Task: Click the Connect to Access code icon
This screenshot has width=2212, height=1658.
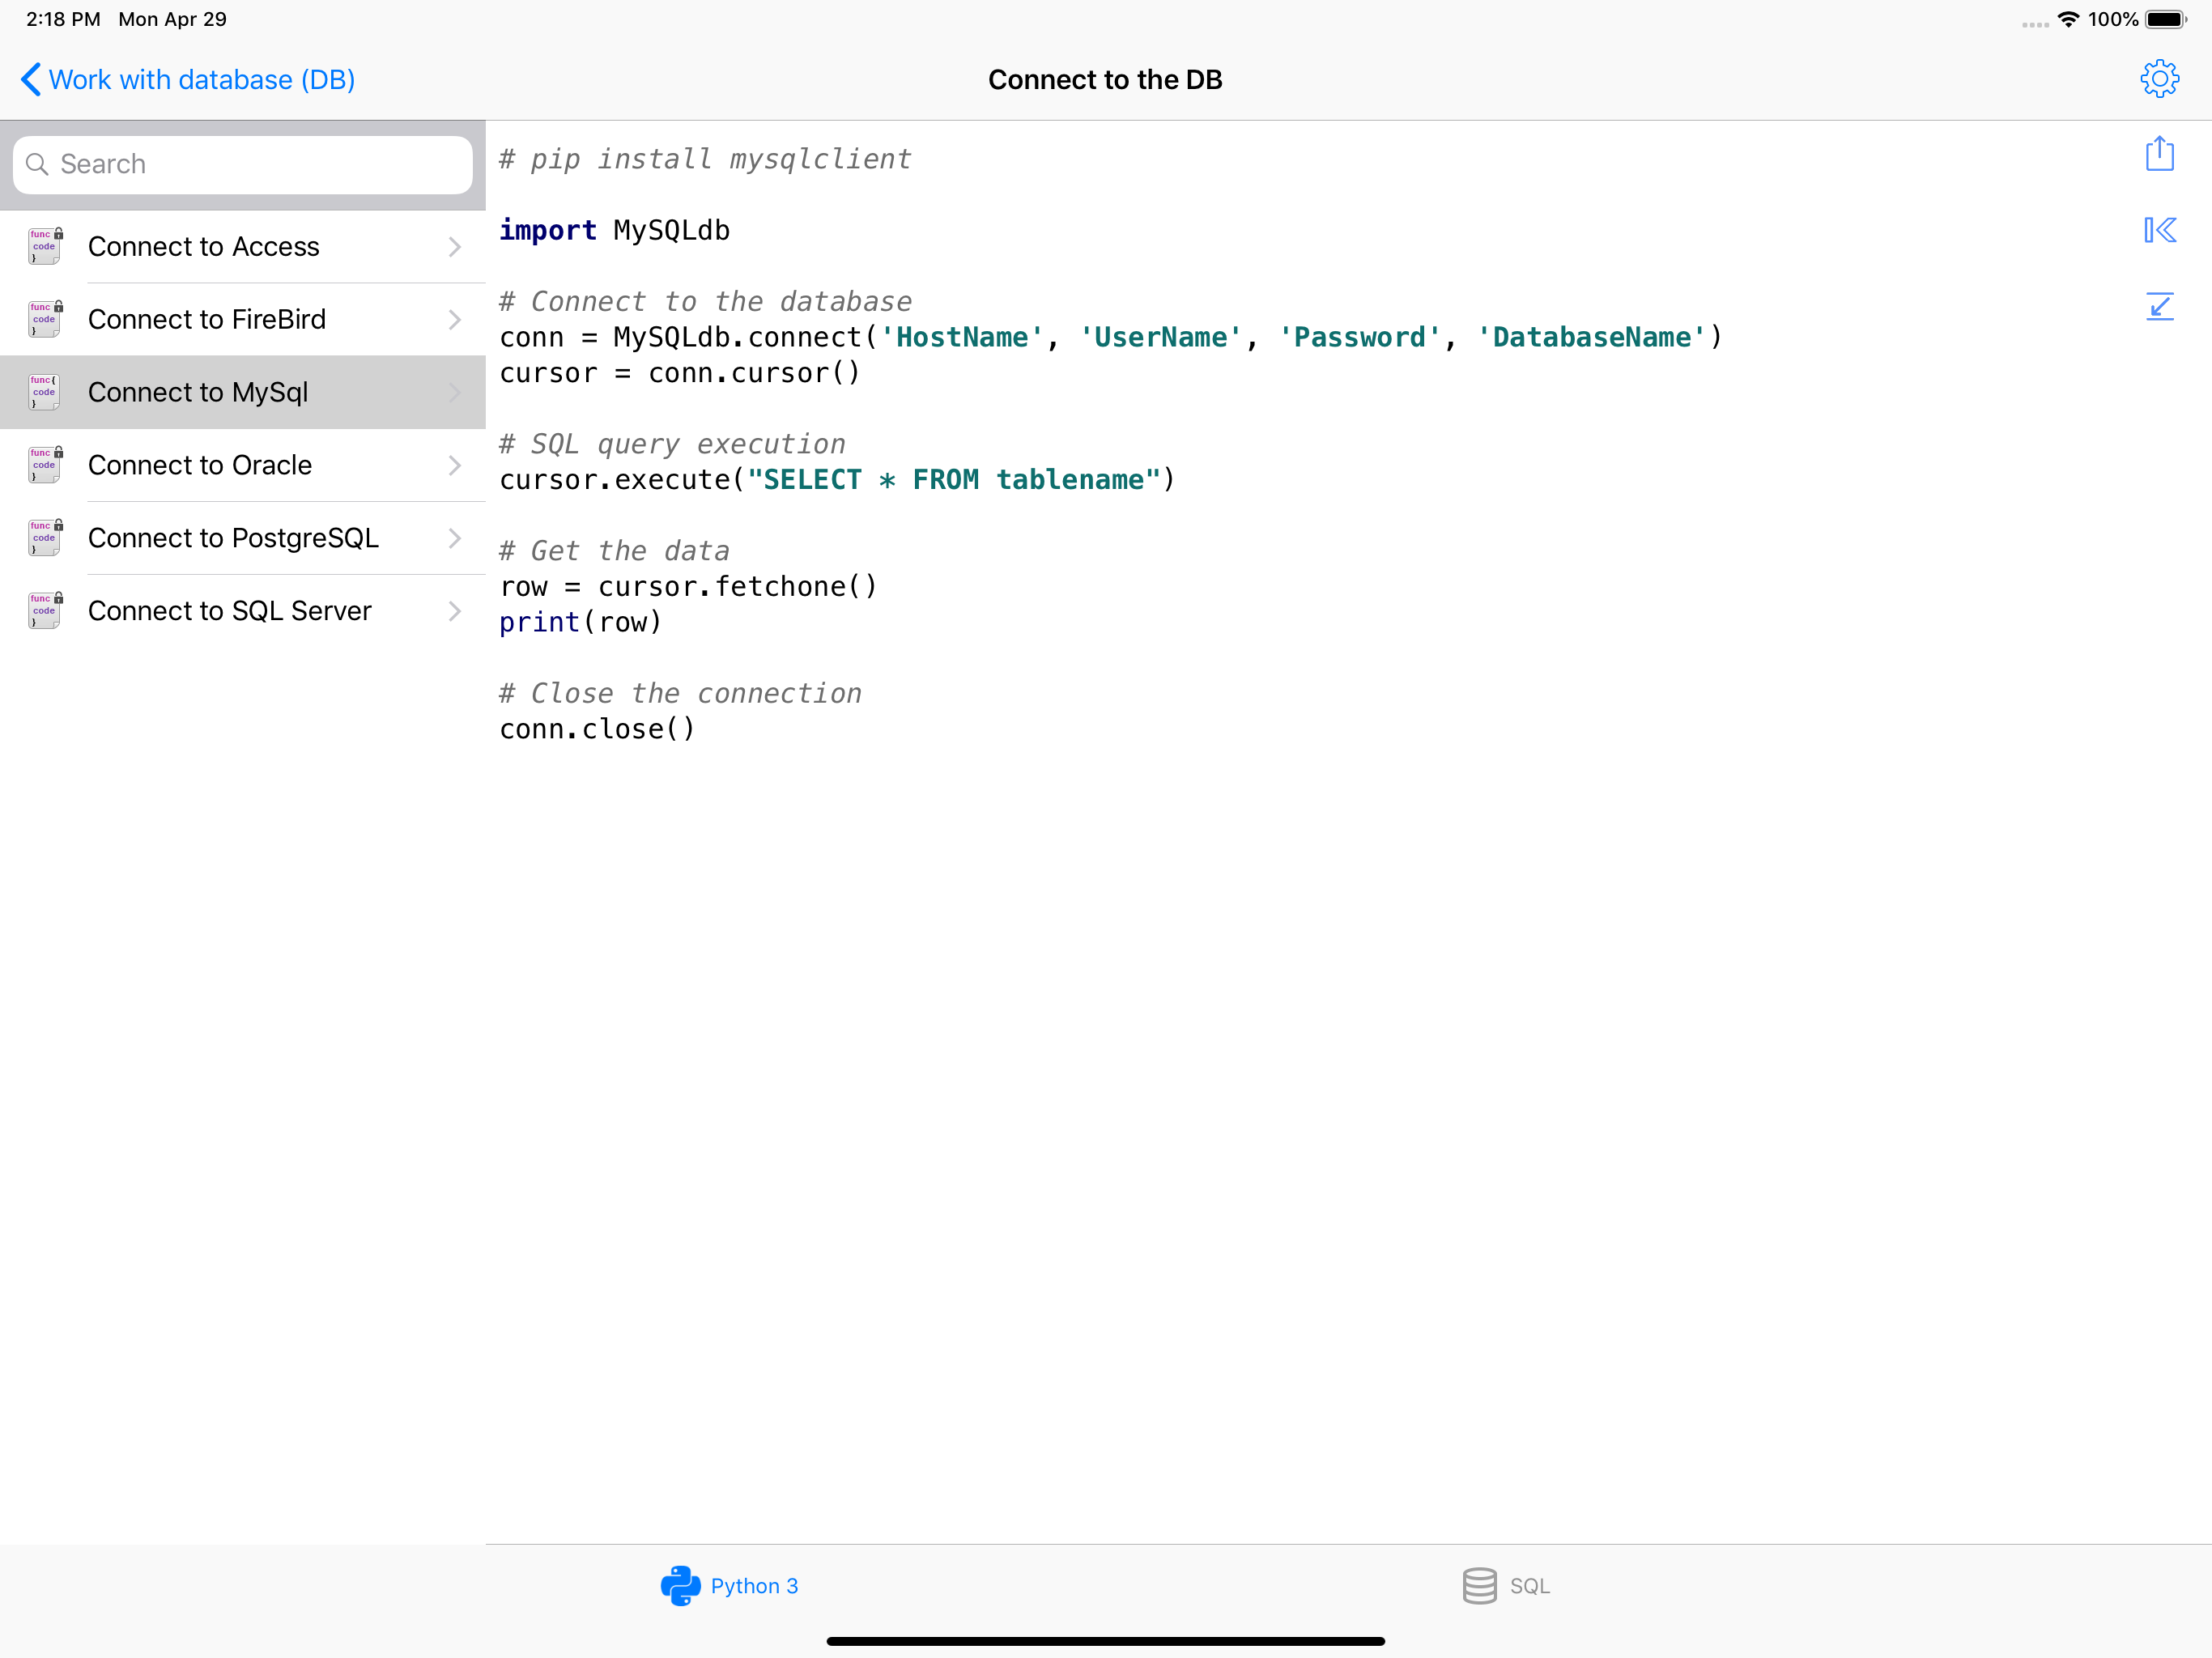Action: click(45, 246)
